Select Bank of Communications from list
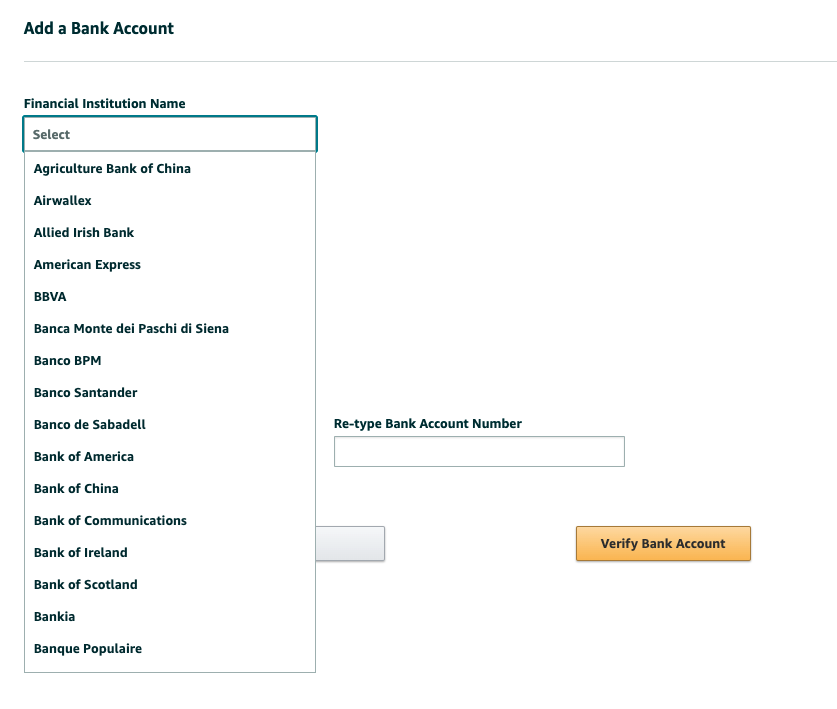837x709 pixels. 110,520
